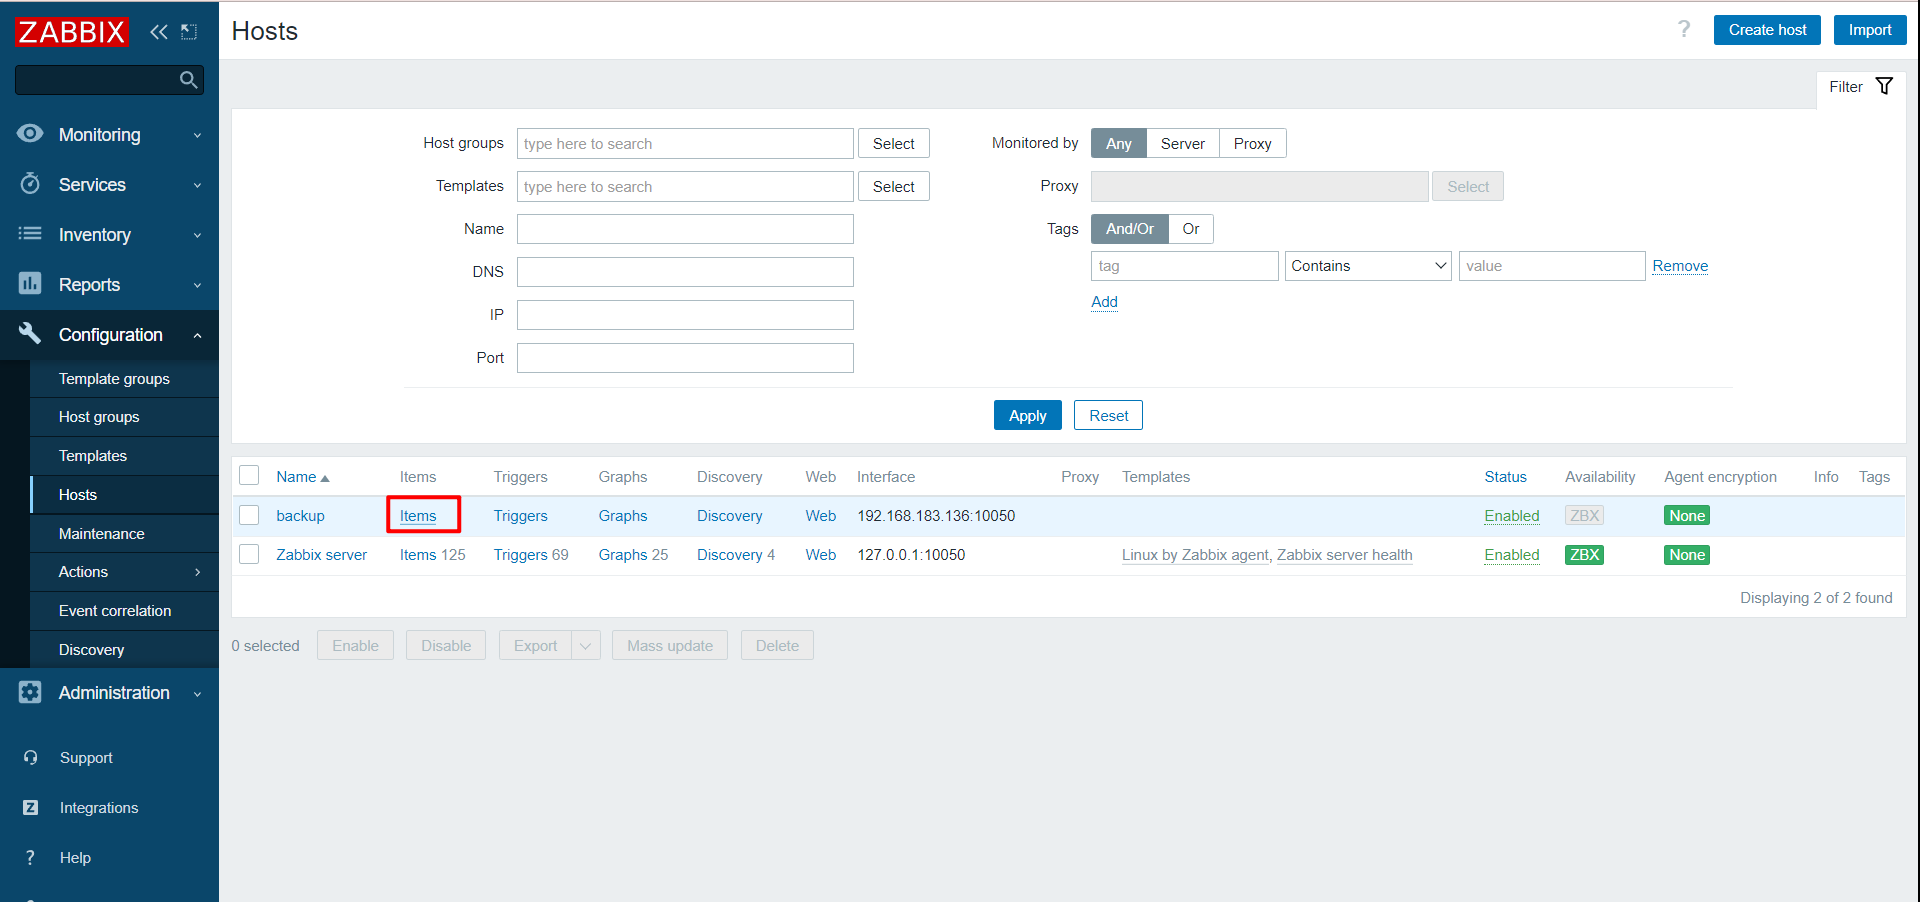Choose Or tag evaluation
This screenshot has width=1920, height=902.
pyautogui.click(x=1190, y=229)
